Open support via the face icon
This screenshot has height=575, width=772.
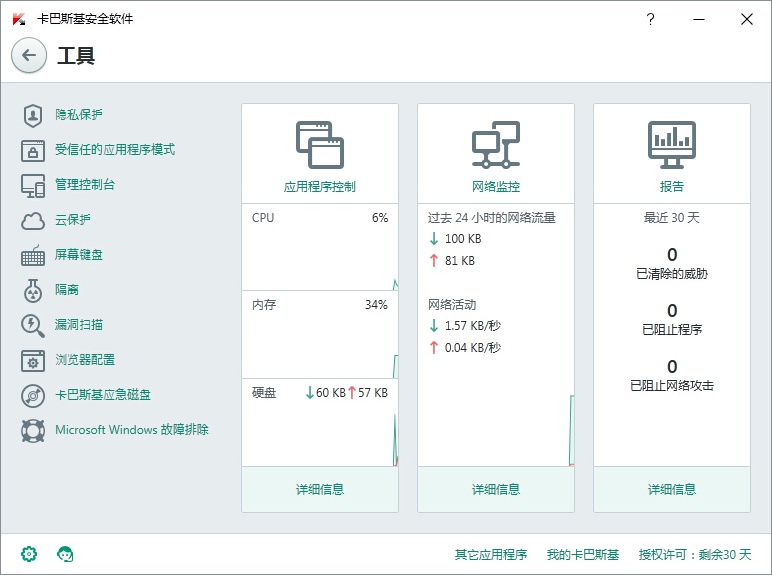click(65, 554)
